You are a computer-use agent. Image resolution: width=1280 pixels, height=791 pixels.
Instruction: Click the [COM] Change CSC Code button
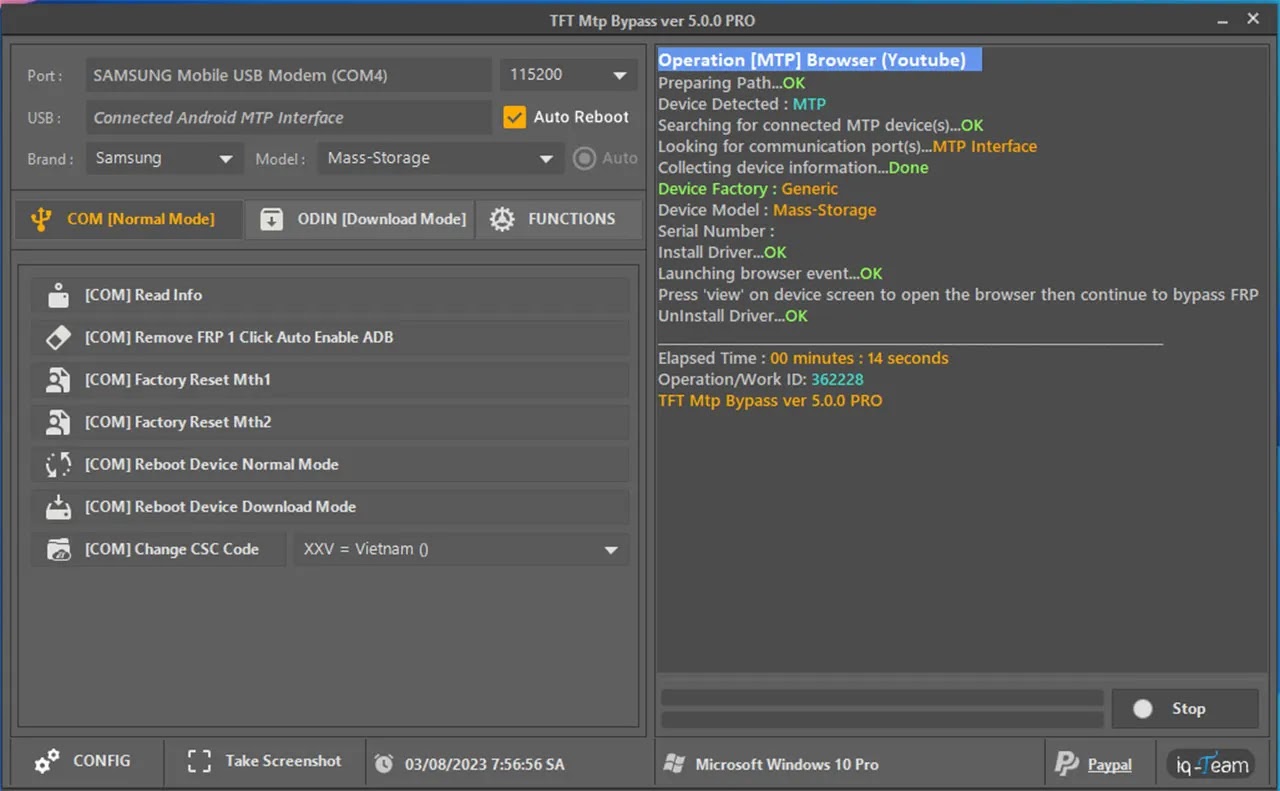pos(159,549)
